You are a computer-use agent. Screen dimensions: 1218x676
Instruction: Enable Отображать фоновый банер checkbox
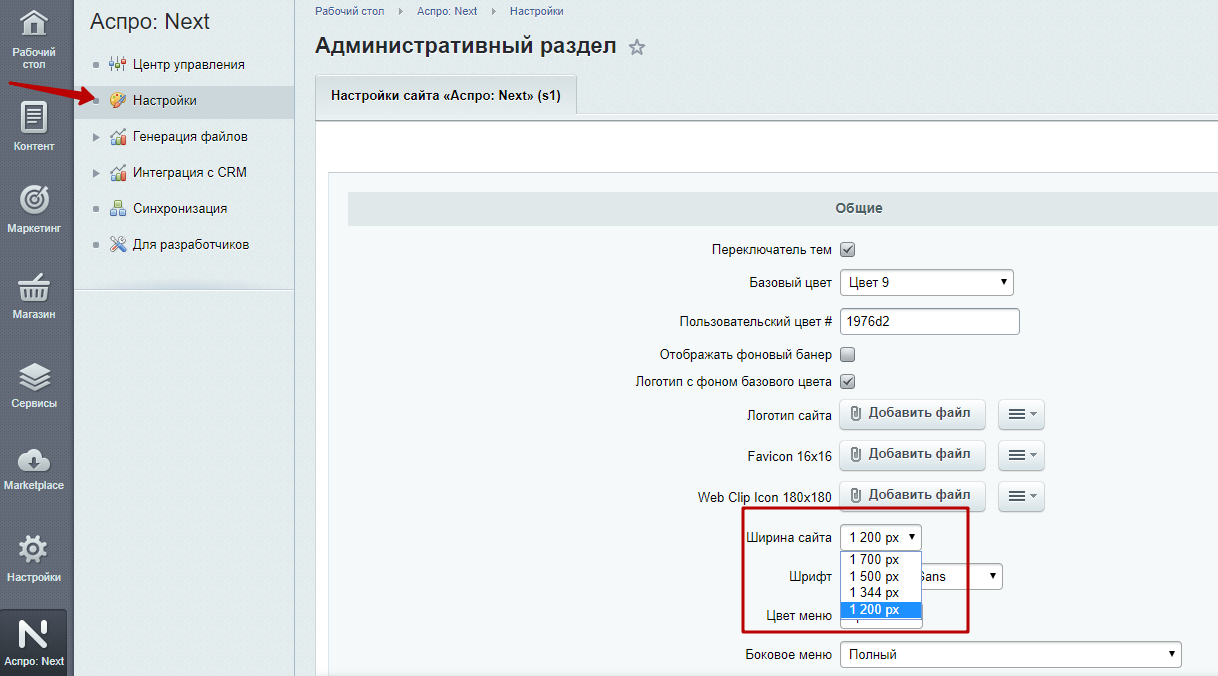pyautogui.click(x=847, y=354)
